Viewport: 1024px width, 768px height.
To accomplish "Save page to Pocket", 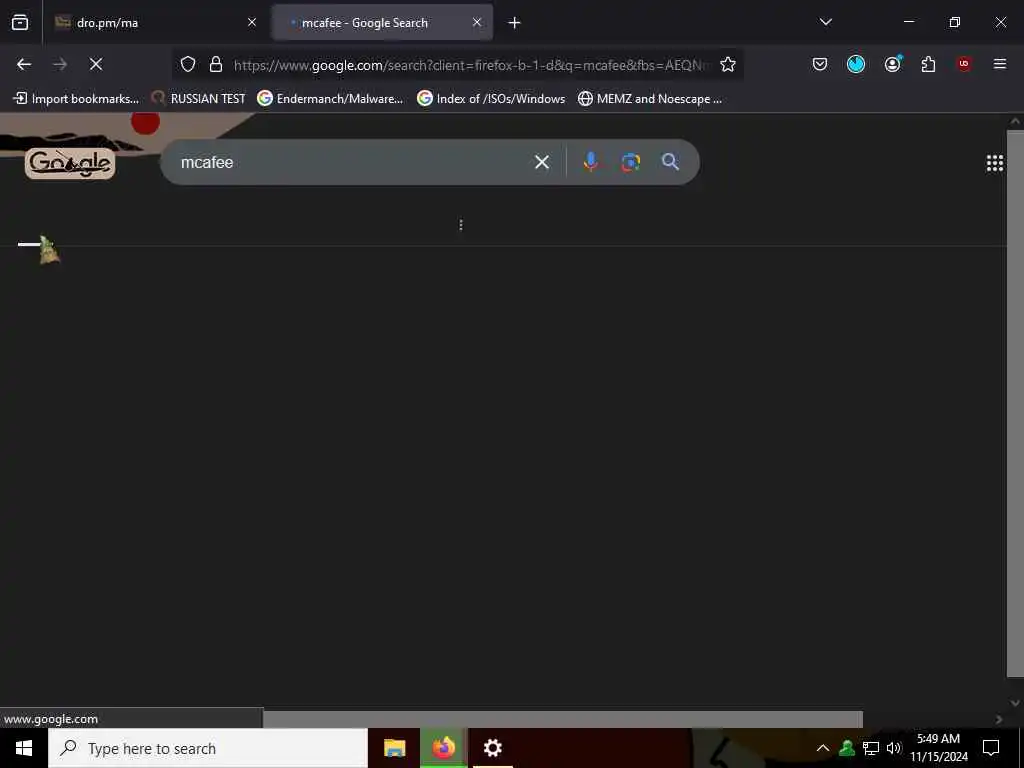I will click(x=820, y=64).
